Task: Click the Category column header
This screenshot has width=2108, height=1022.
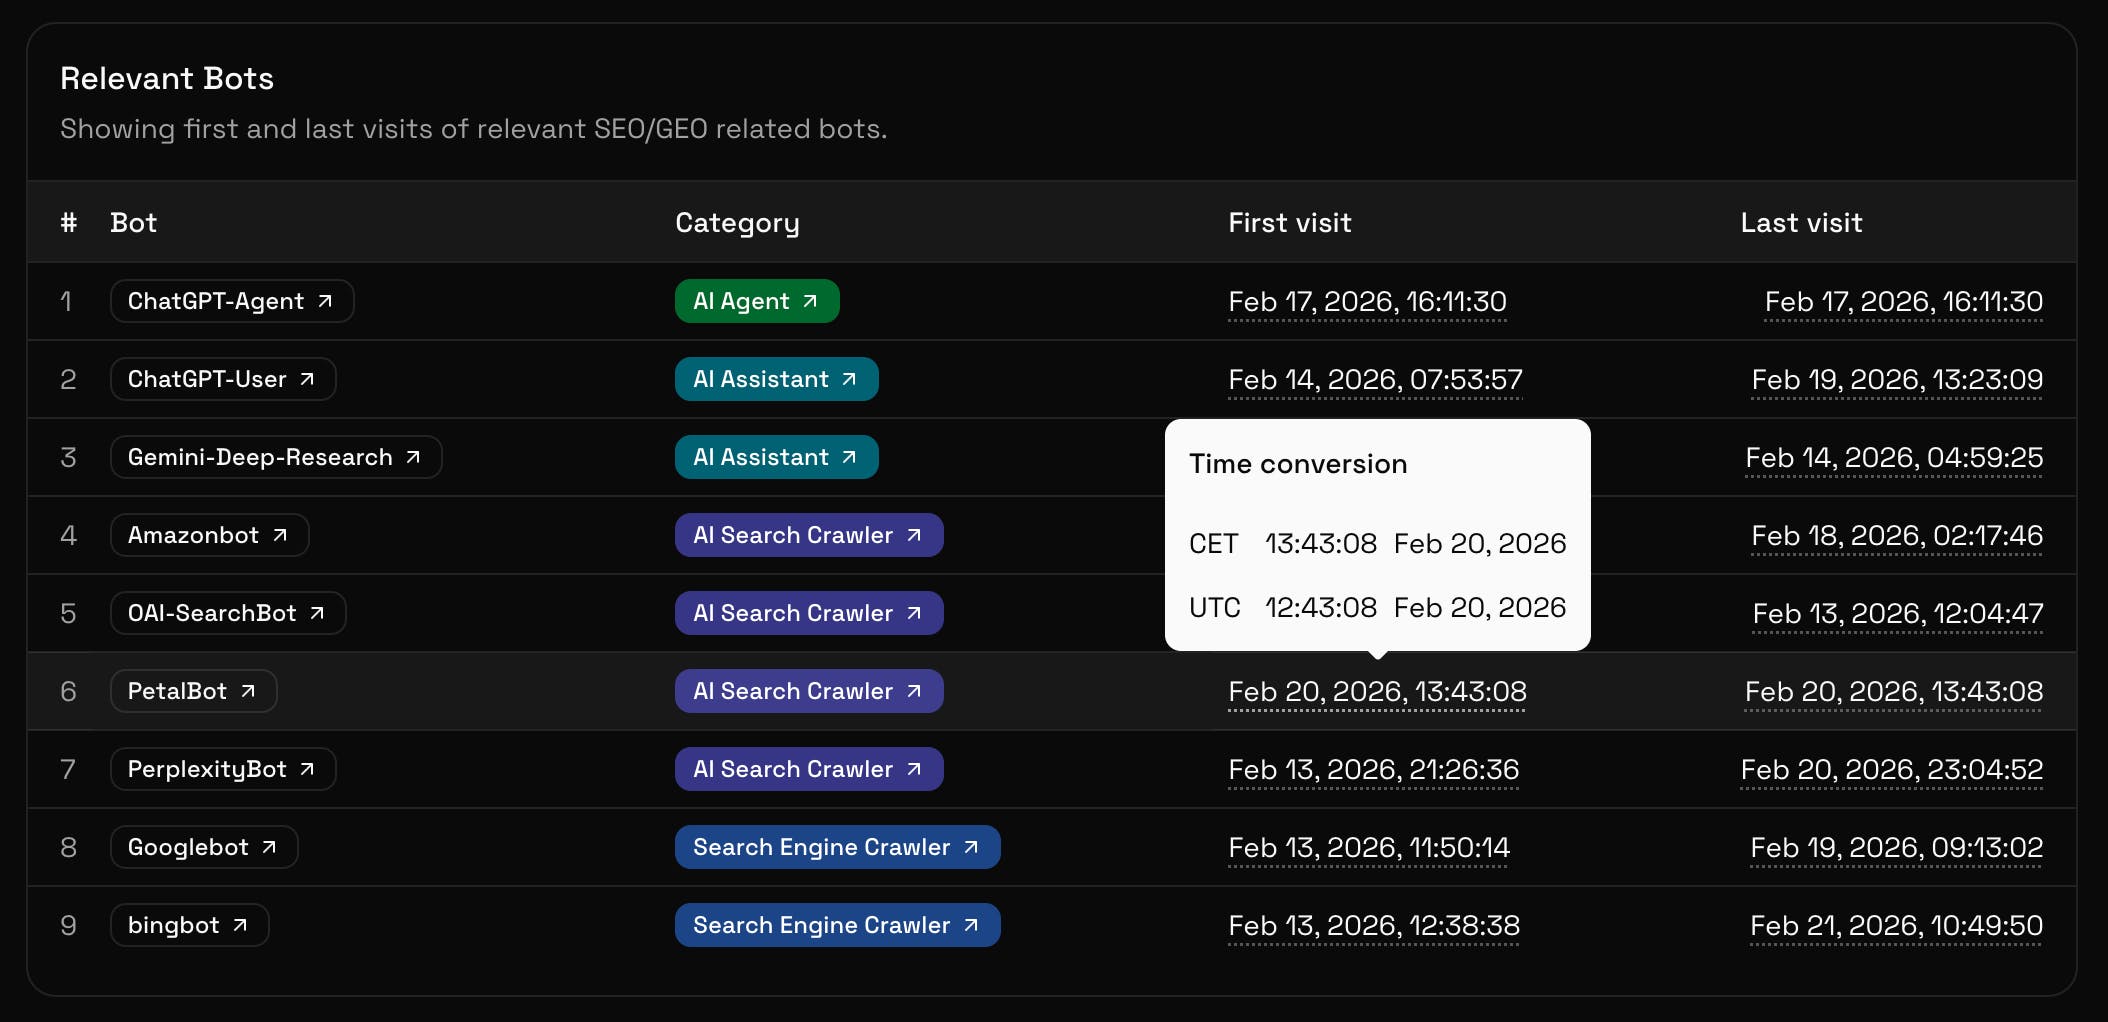Action: (737, 222)
